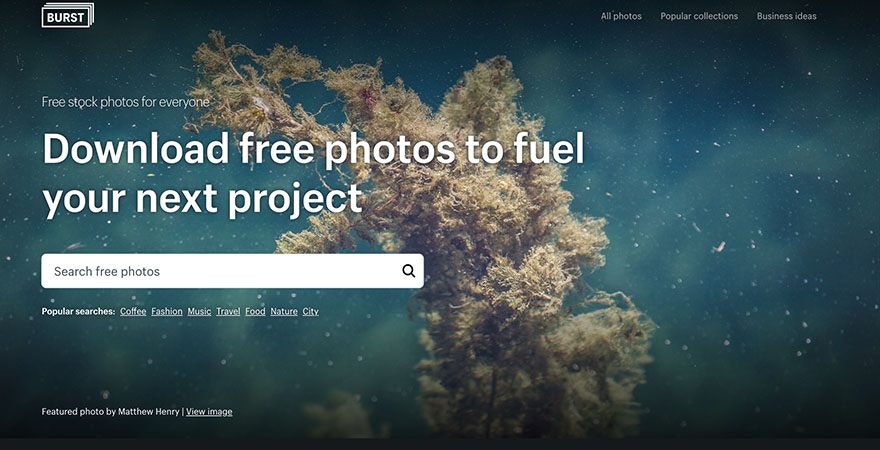Click the magnifying glass search icon
The width and height of the screenshot is (880, 450).
point(409,271)
